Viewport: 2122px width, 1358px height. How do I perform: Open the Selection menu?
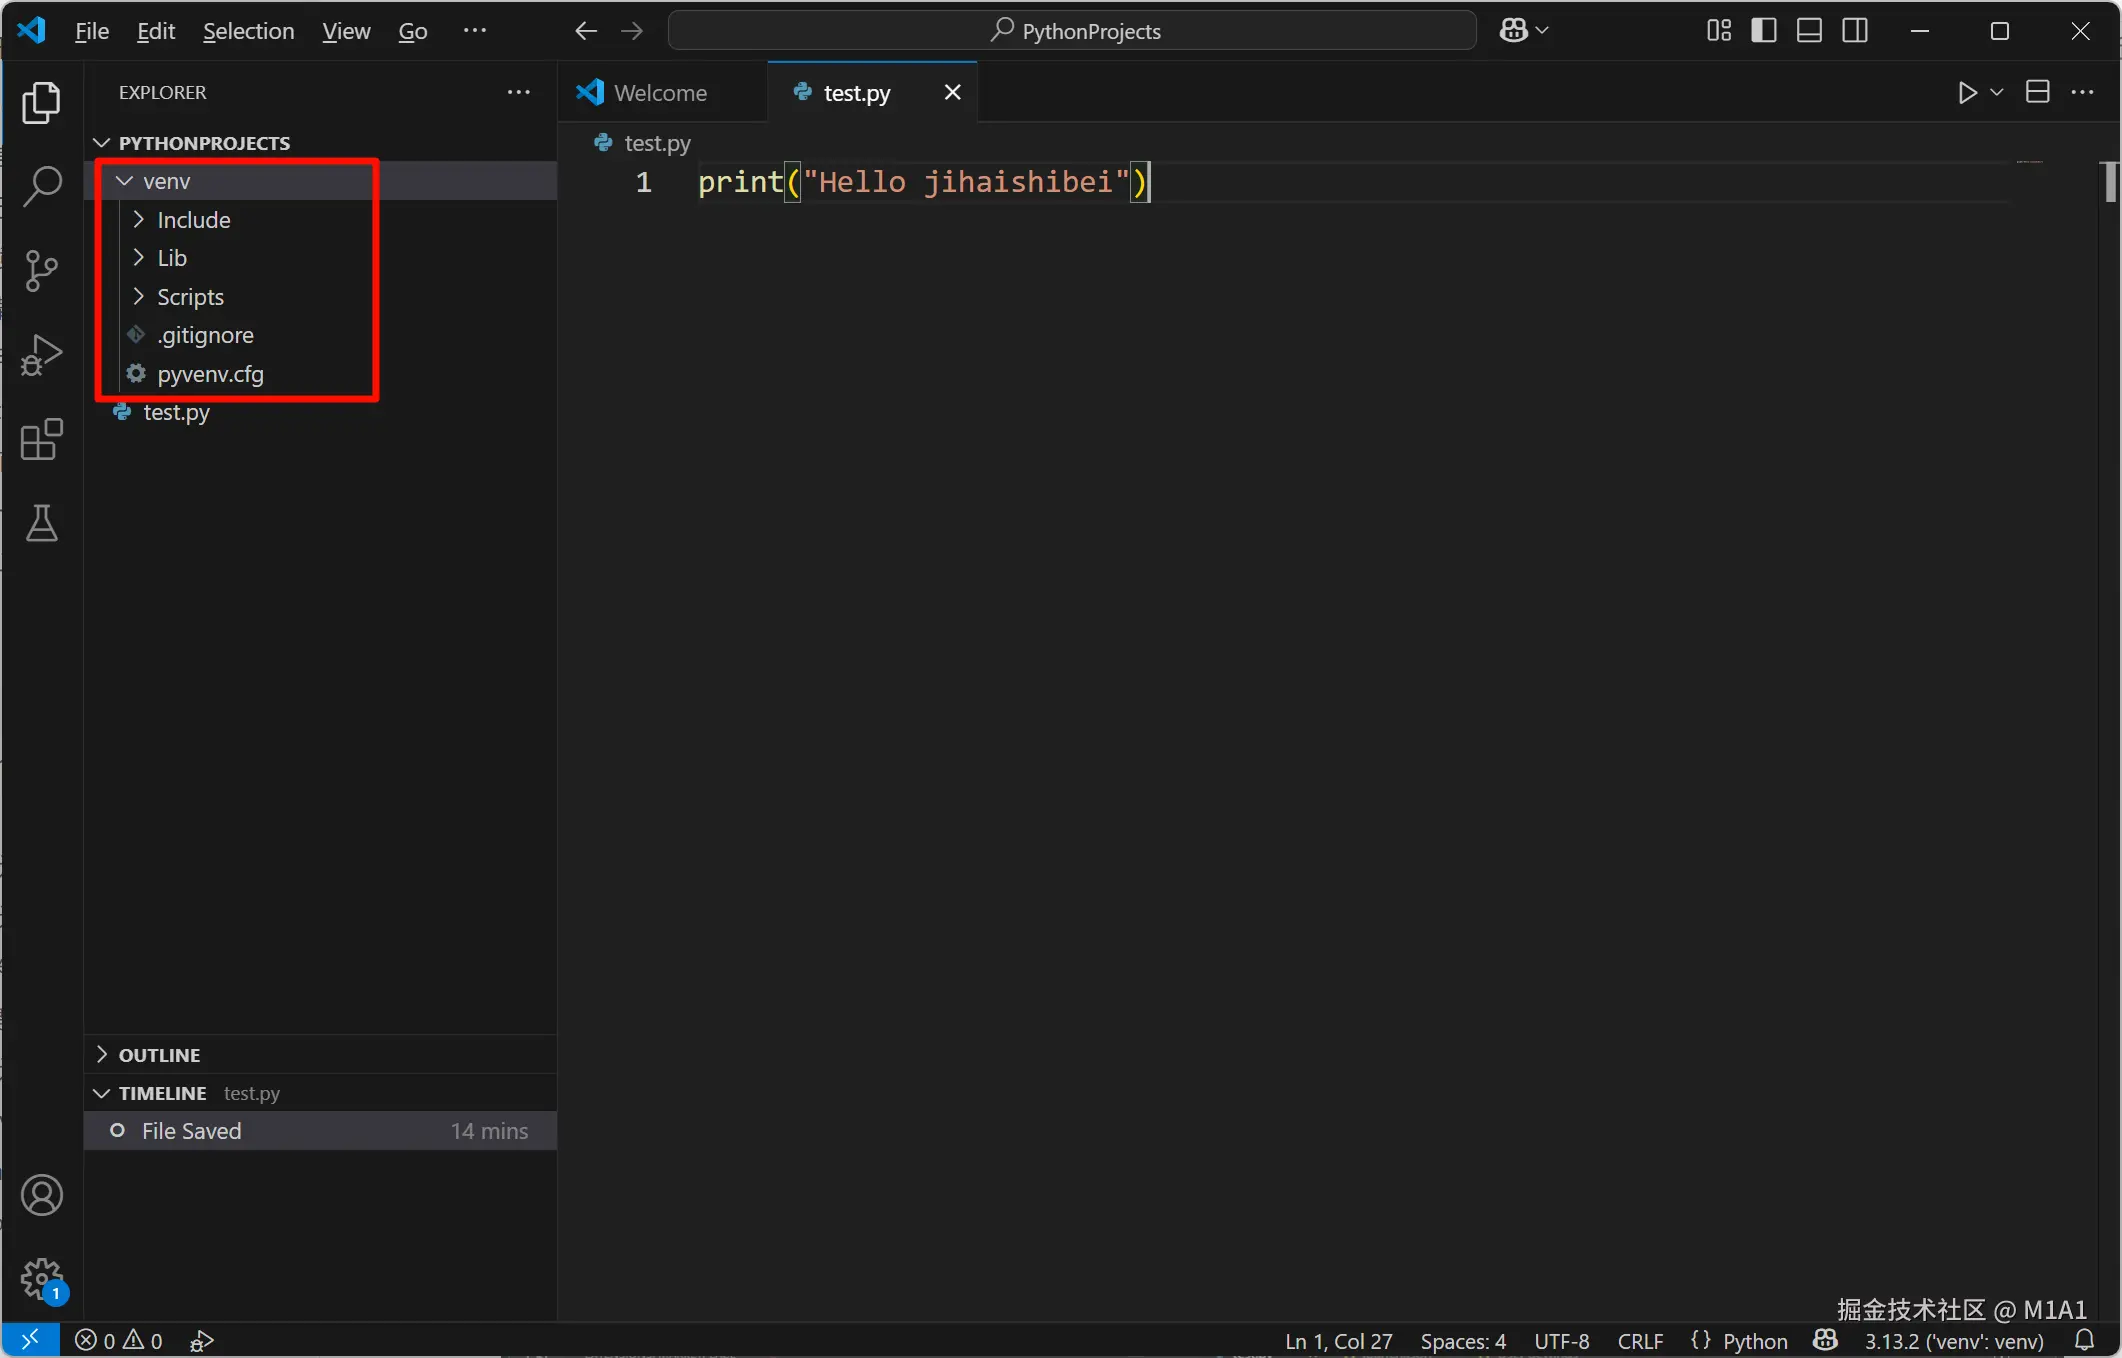[x=248, y=31]
